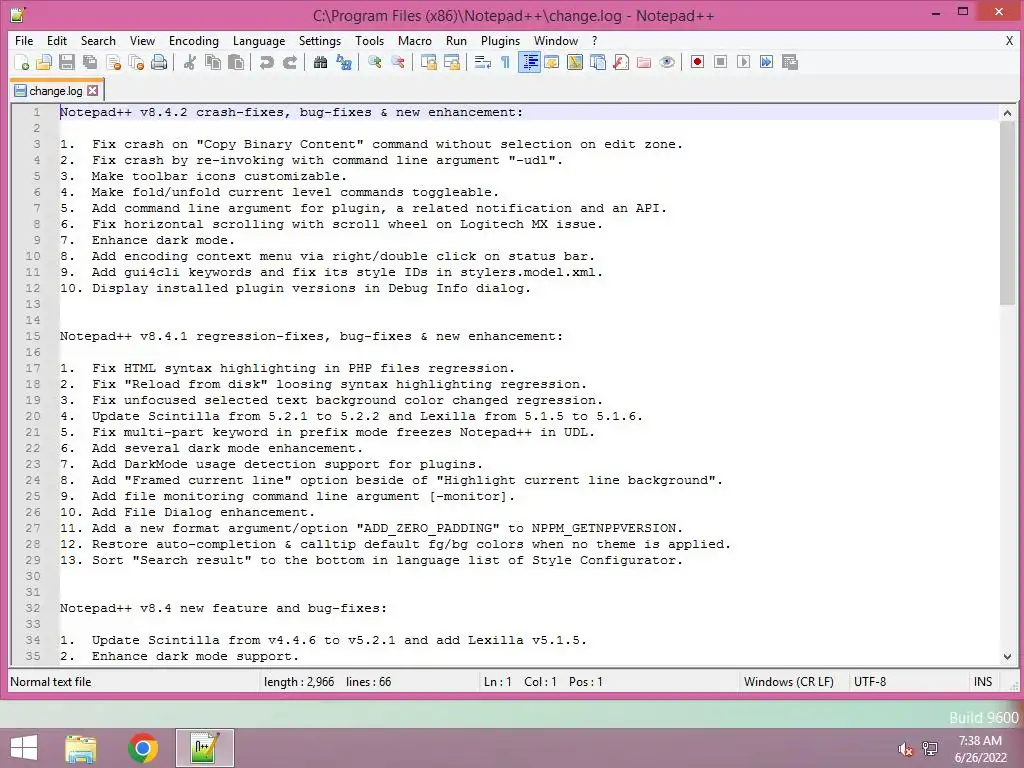Open the Language menu

(259, 40)
